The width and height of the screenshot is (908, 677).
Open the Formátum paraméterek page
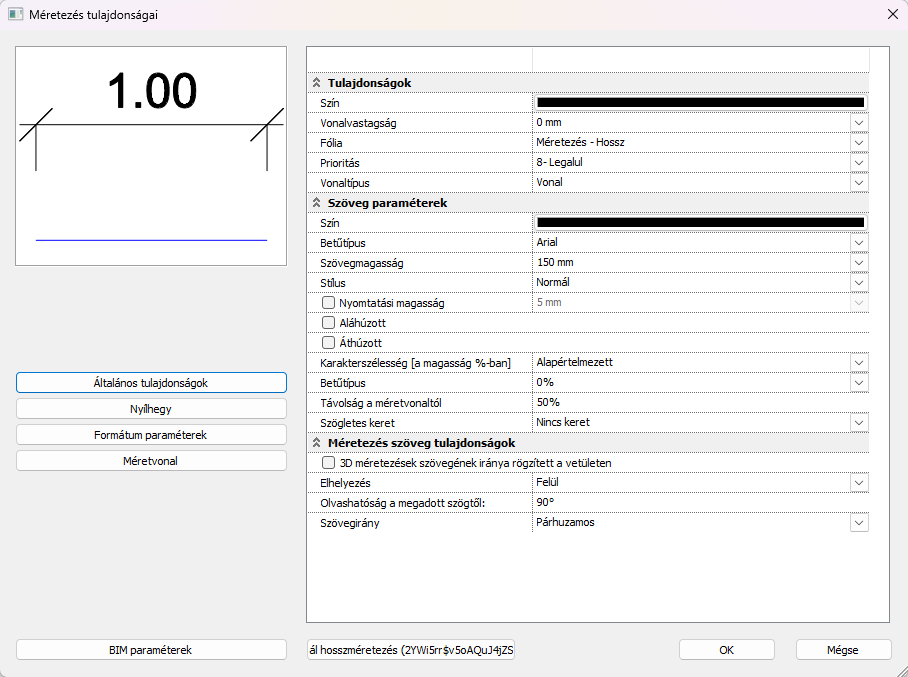[x=151, y=435]
